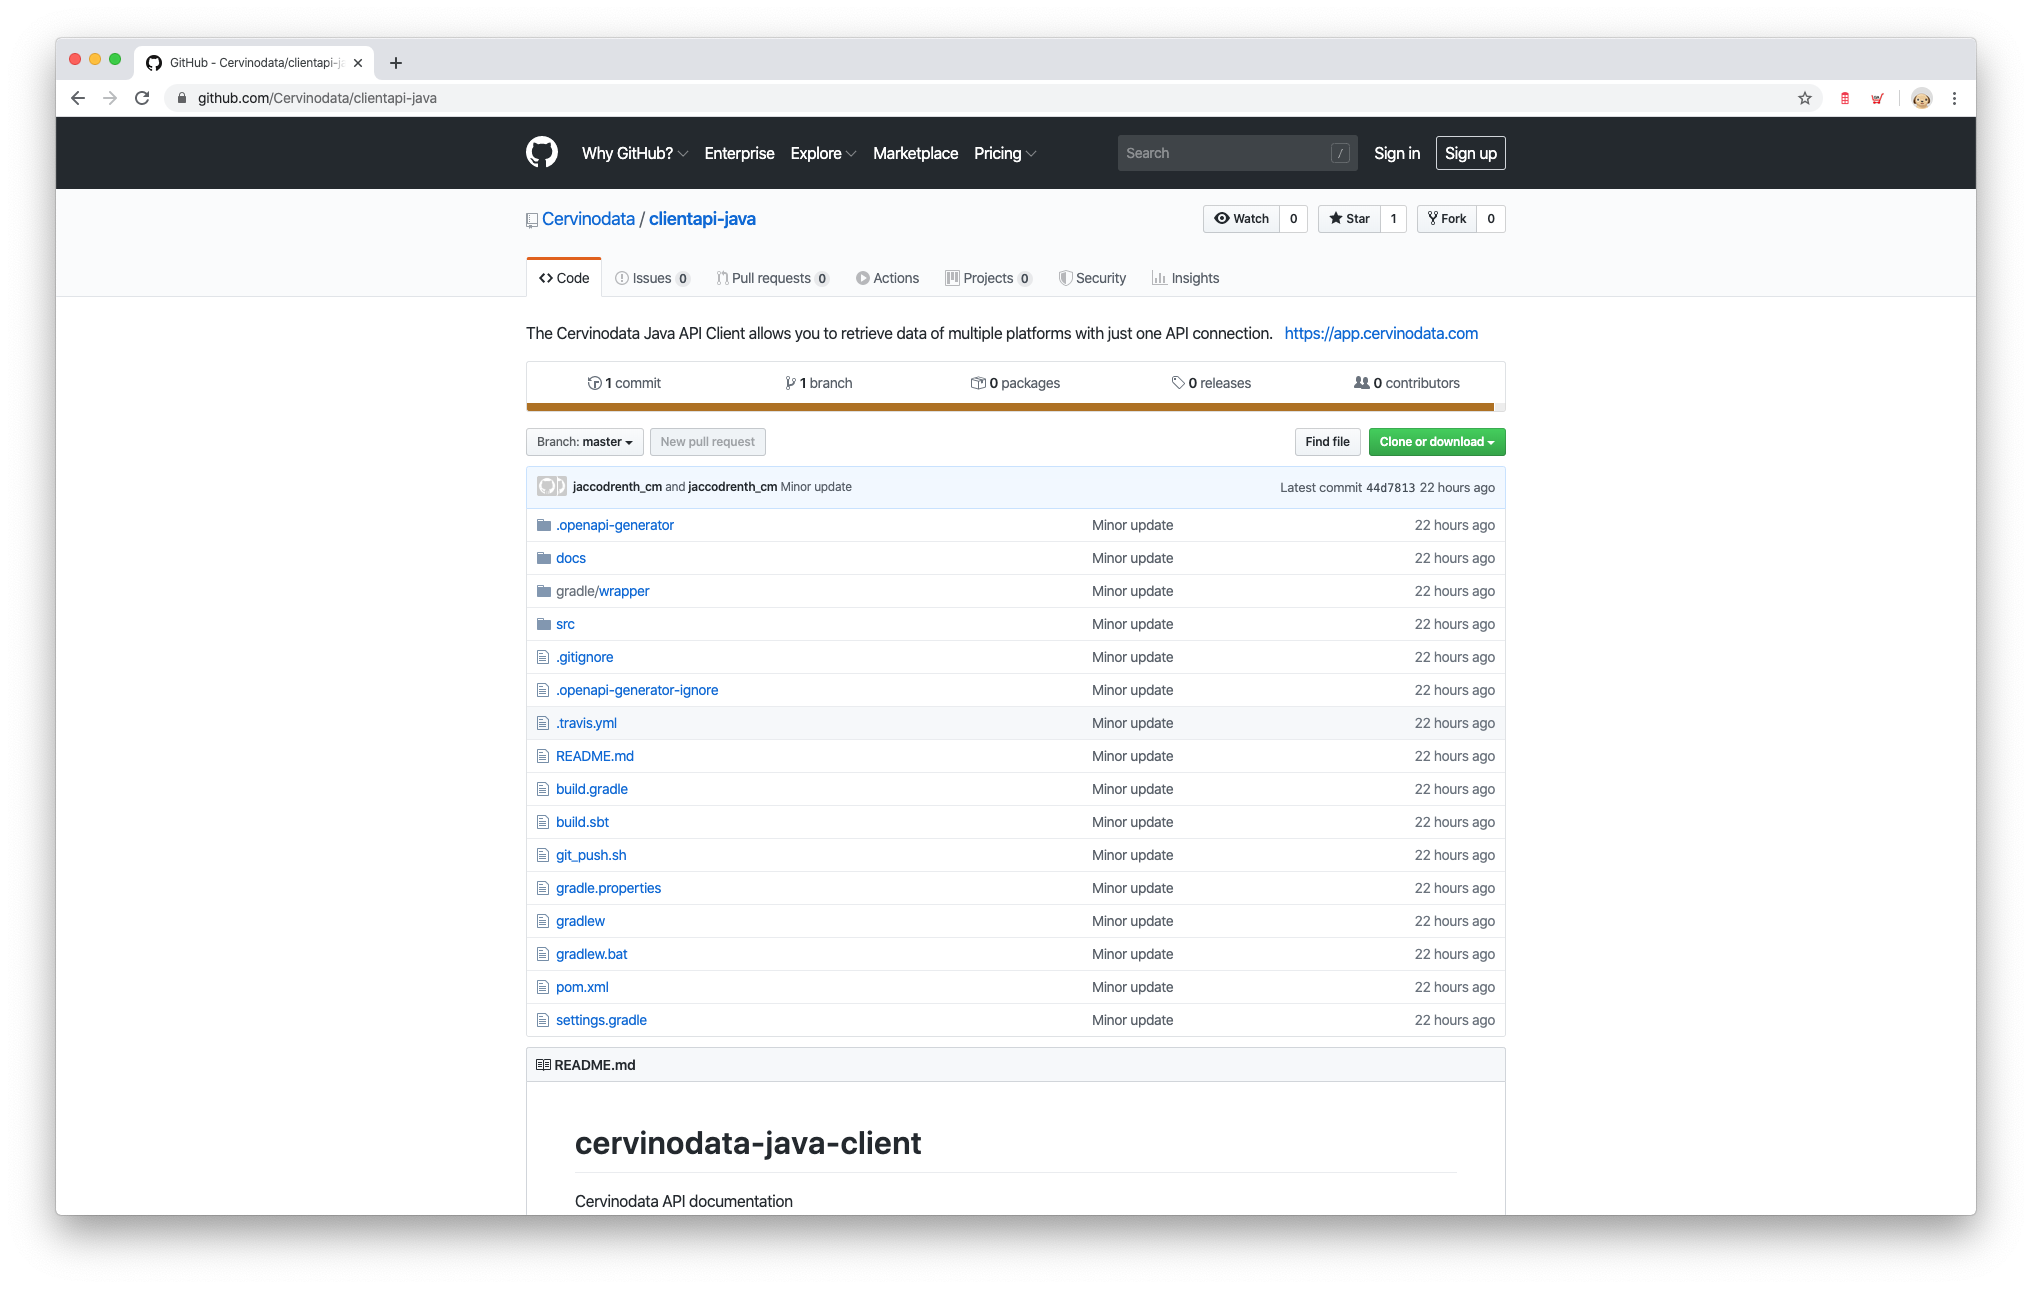Image resolution: width=2032 pixels, height=1289 pixels.
Task: Click the pom.xml file icon
Action: point(543,987)
